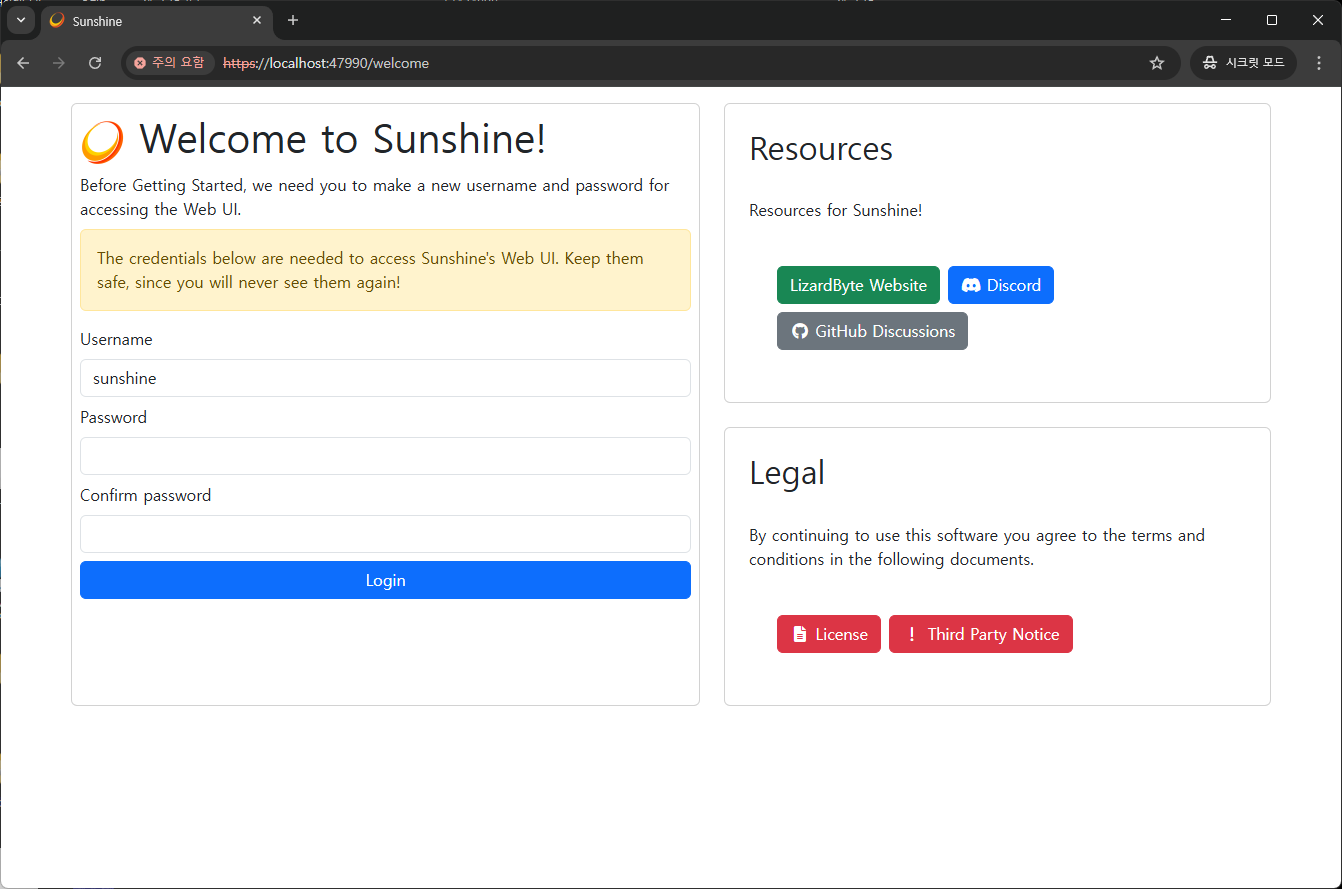Click the incognito mode indicator
This screenshot has height=889, width=1342.
(x=1243, y=63)
